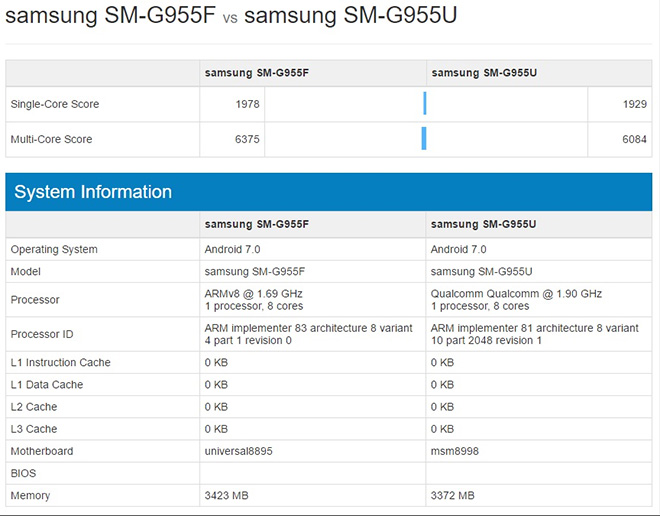Select the L3 Cache label
The width and height of the screenshot is (660, 516).
click(x=34, y=429)
